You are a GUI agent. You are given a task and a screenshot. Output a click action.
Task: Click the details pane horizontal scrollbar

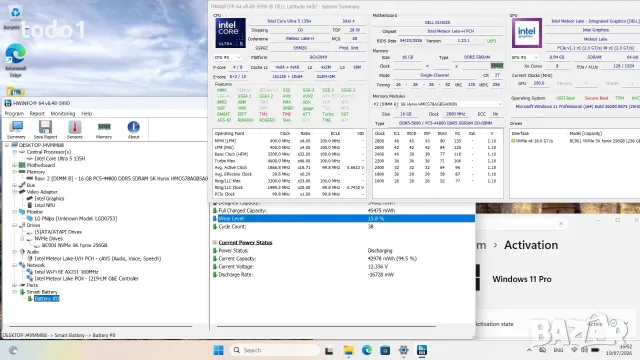click(x=327, y=327)
